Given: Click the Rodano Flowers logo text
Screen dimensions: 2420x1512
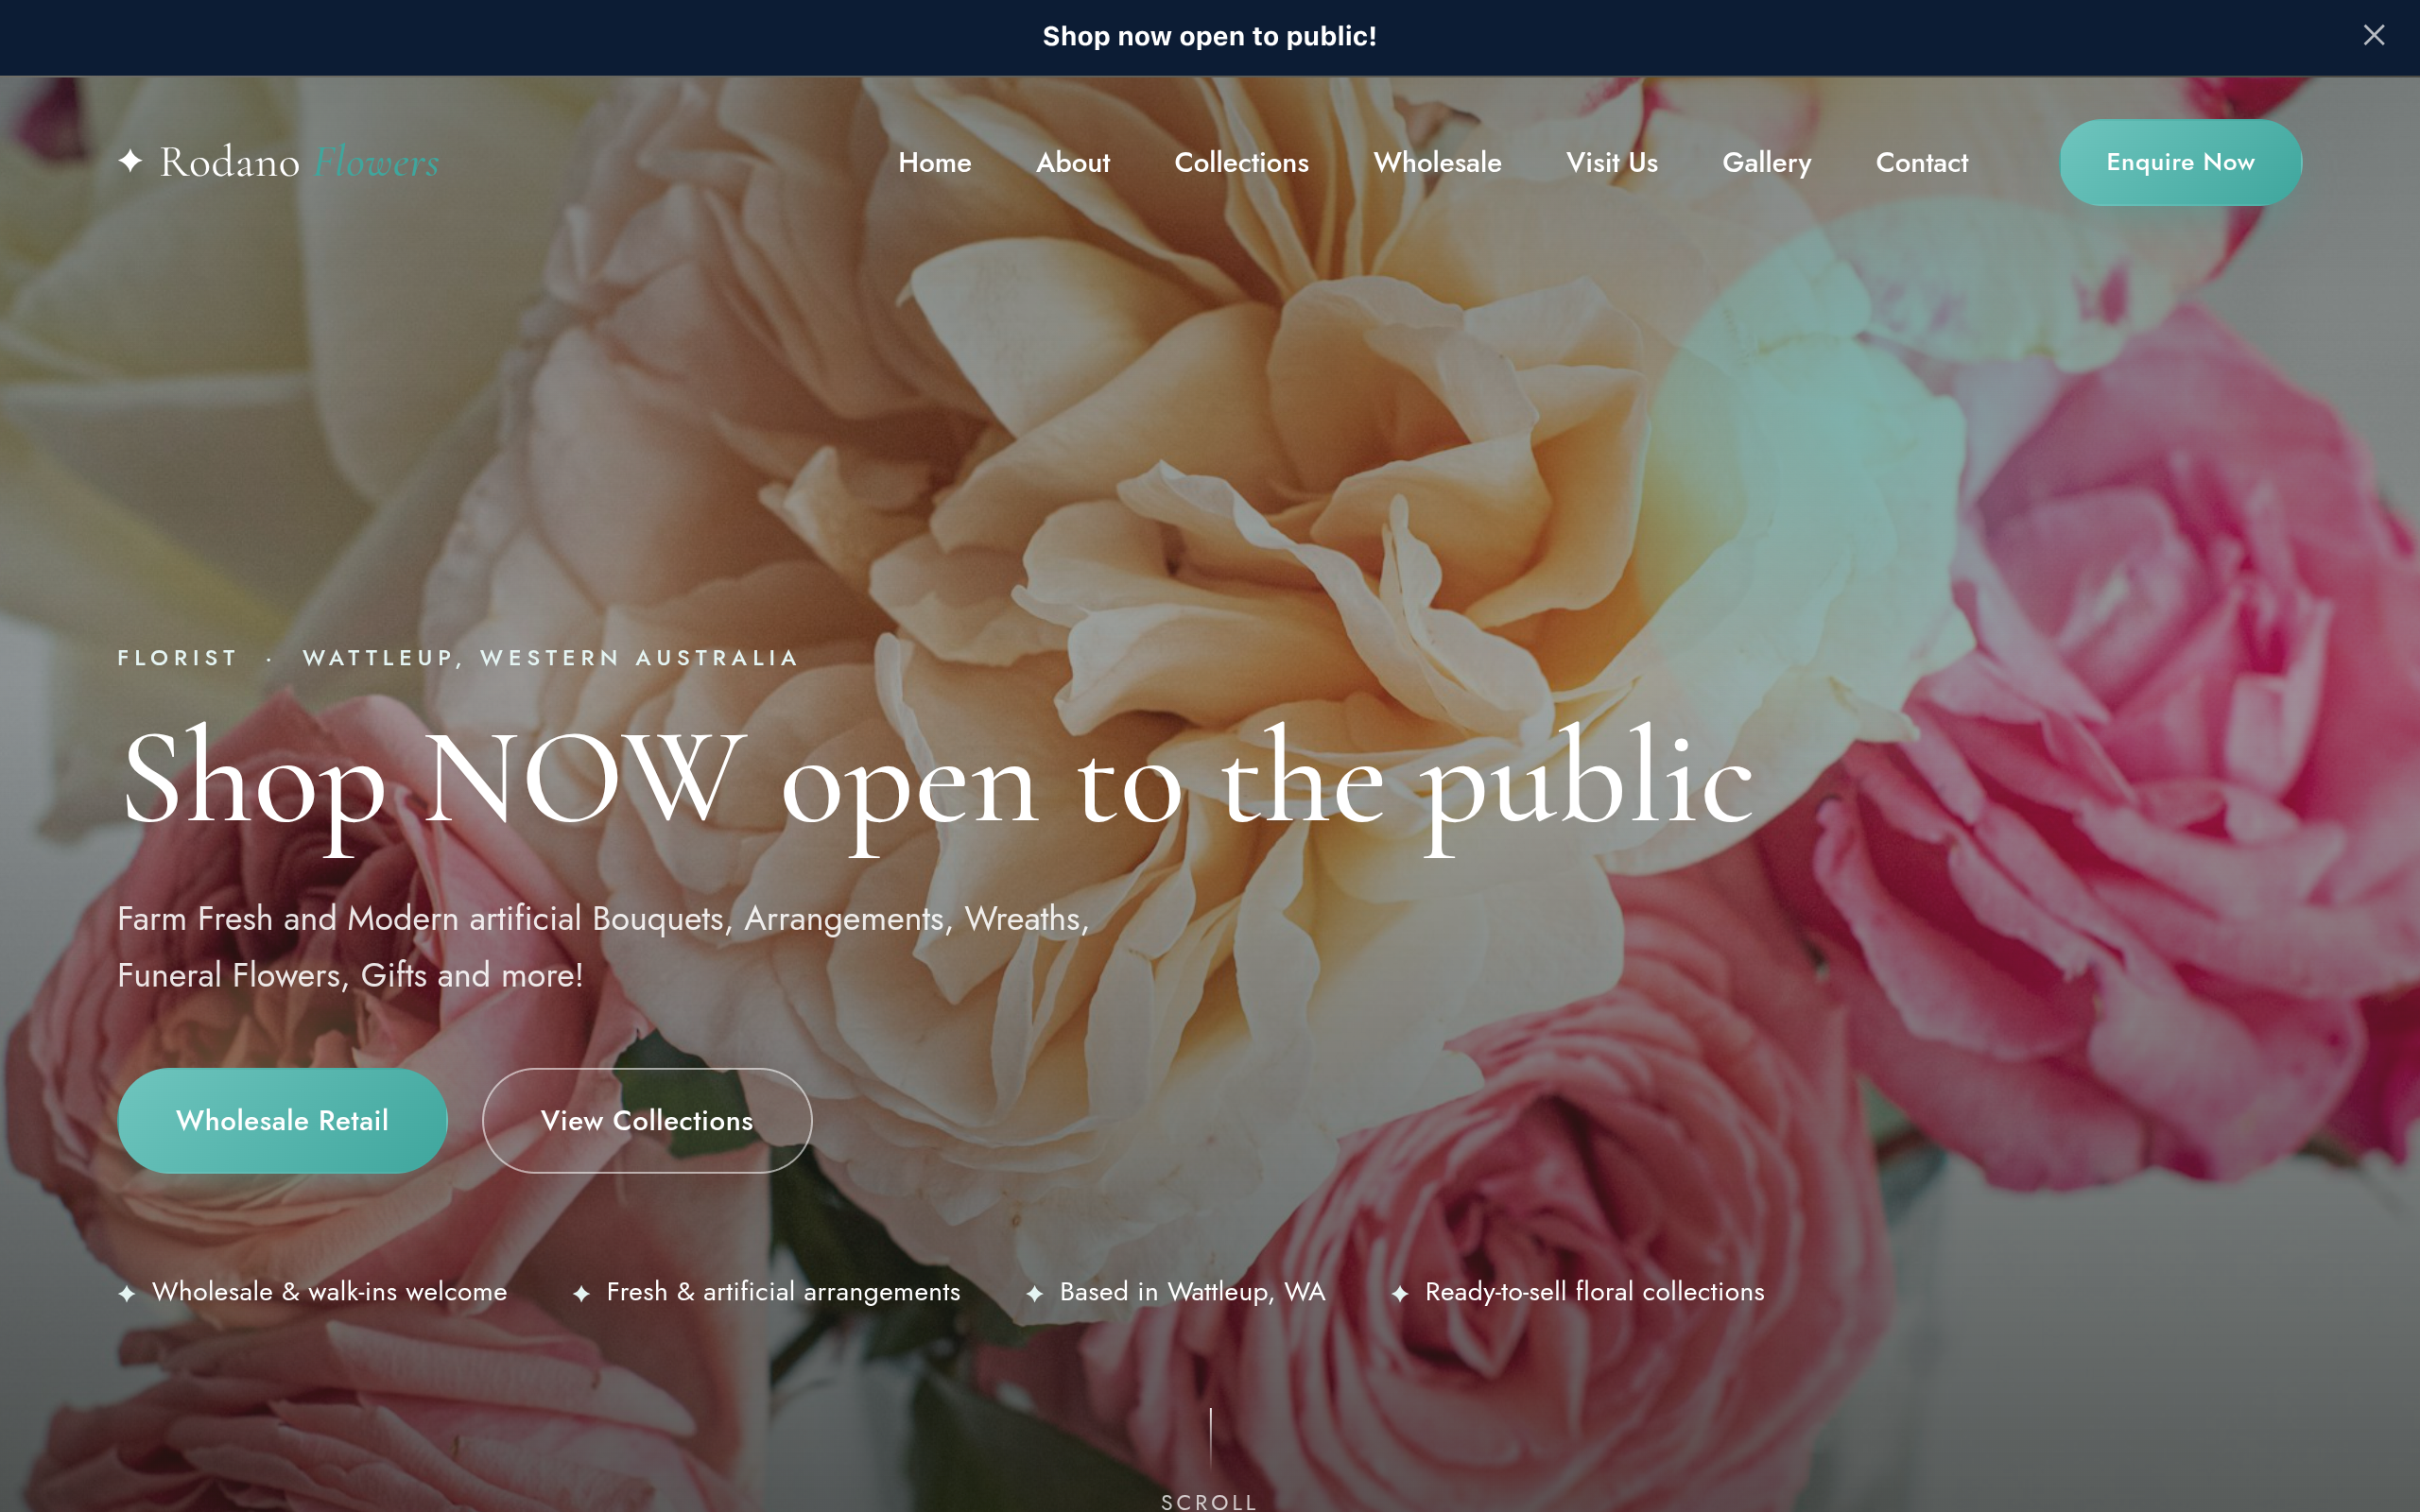Looking at the screenshot, I should (x=299, y=162).
